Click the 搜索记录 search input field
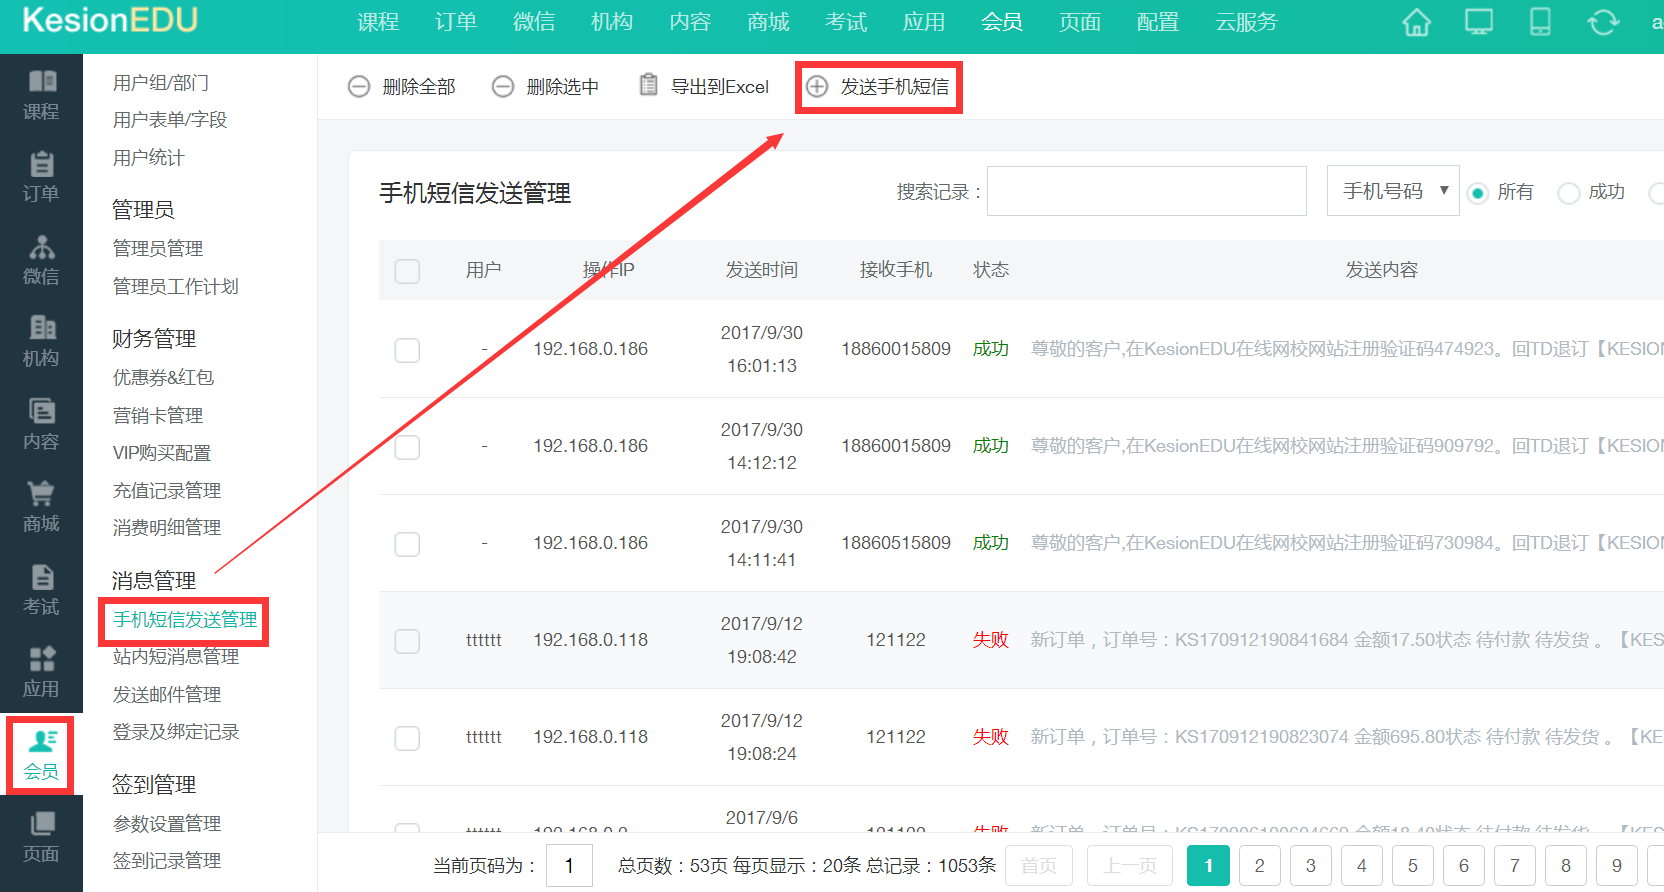Viewport: 1664px width, 892px height. 1146,191
